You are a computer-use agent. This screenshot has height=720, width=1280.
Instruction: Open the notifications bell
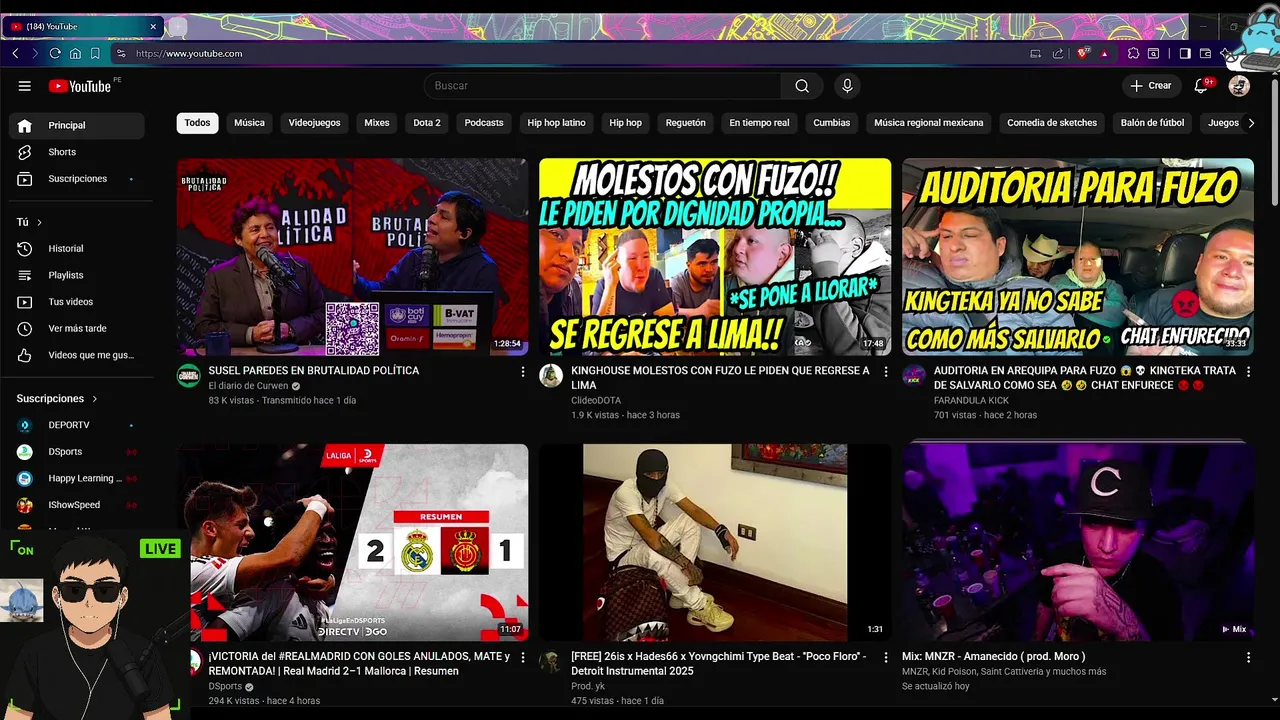tap(1201, 86)
